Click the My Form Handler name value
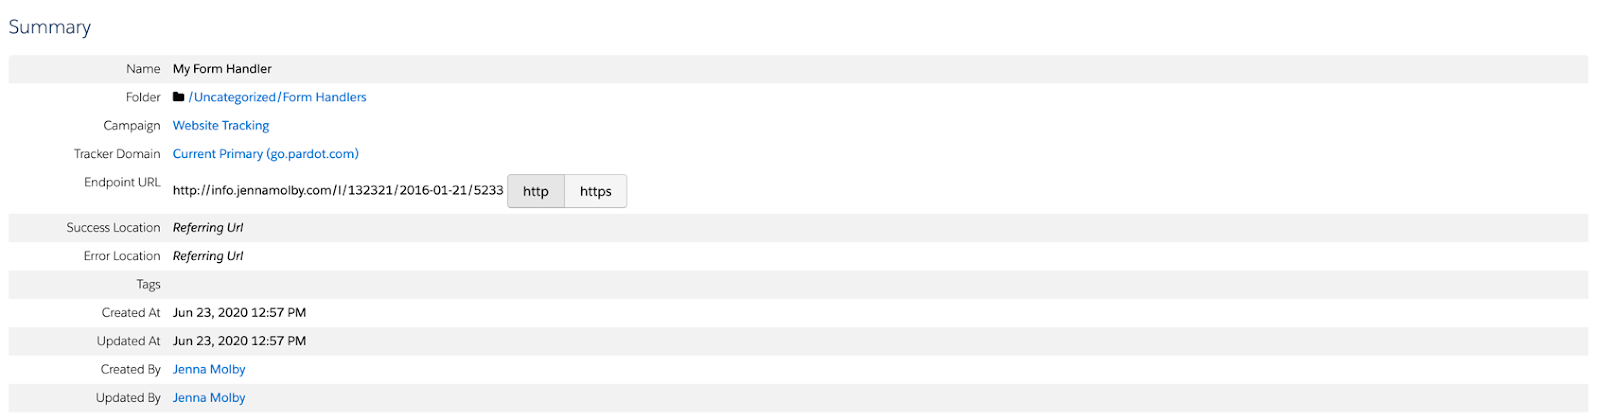 tap(222, 69)
